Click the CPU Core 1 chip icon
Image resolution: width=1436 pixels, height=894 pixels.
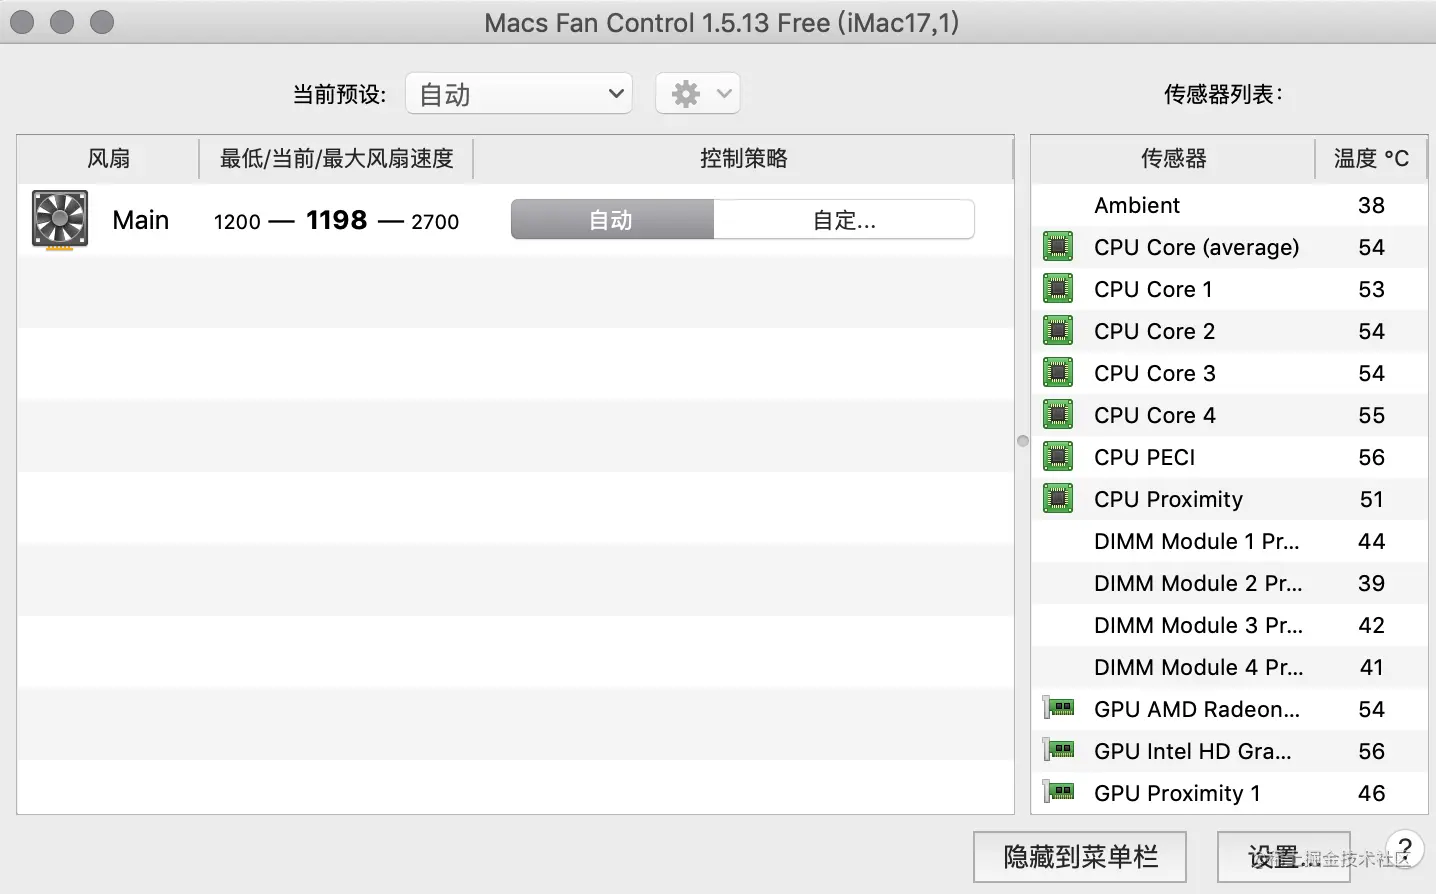(1058, 288)
